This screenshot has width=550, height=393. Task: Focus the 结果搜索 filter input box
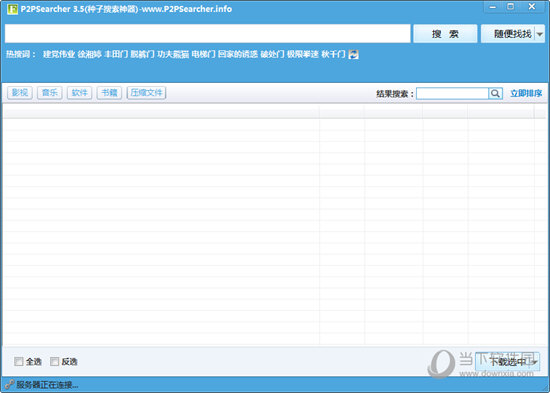click(452, 93)
